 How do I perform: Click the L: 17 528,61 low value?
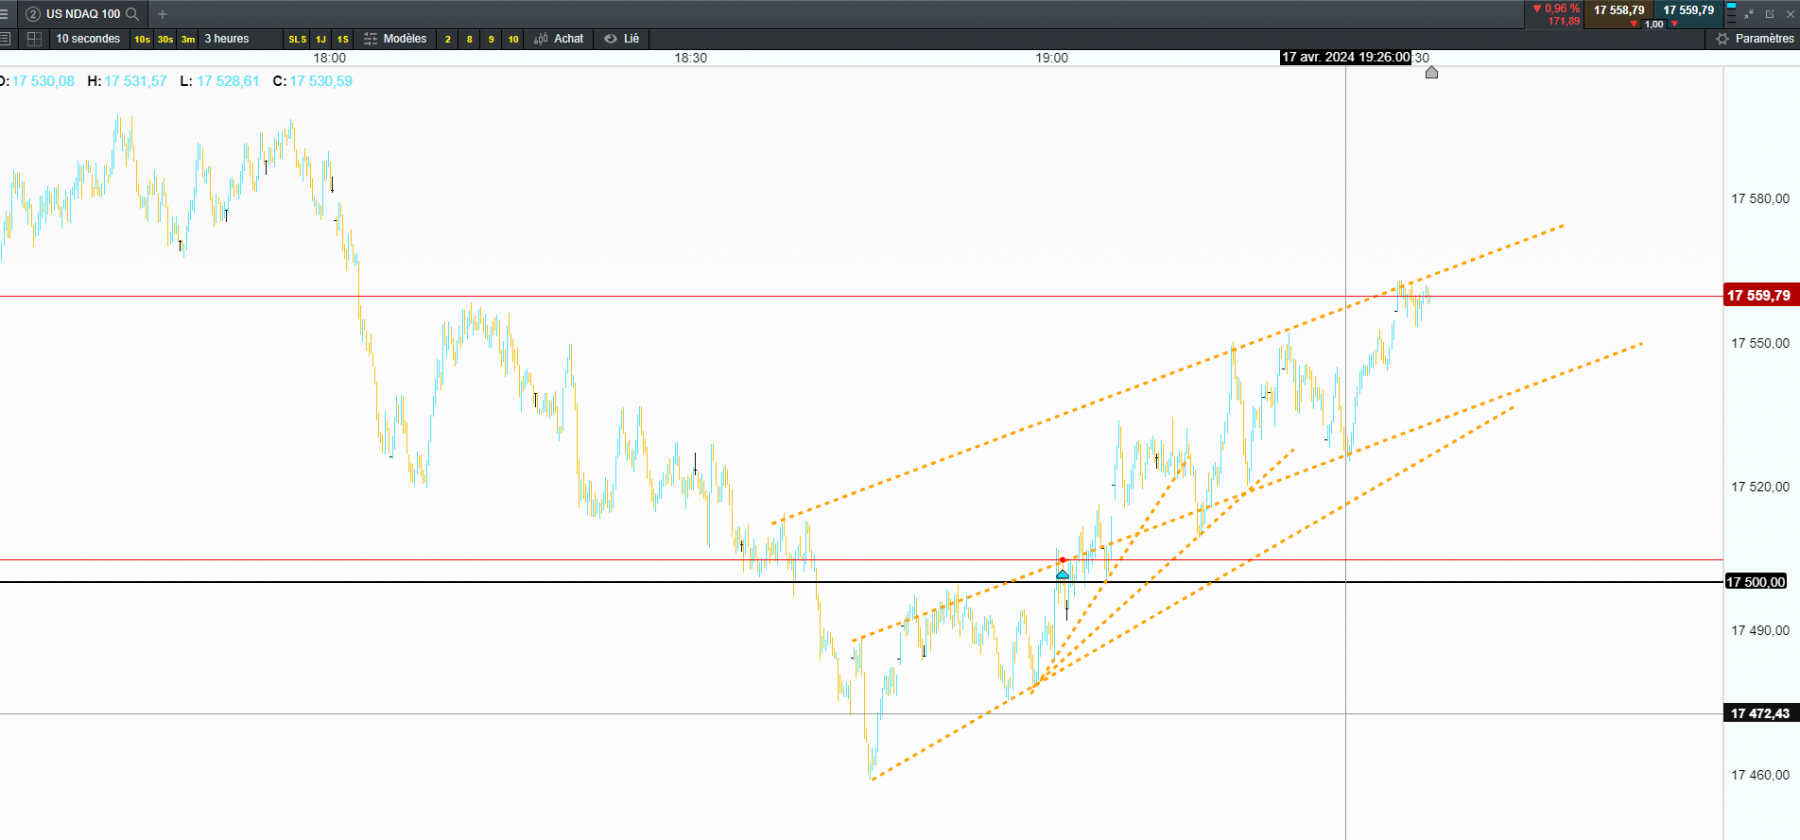coord(219,81)
